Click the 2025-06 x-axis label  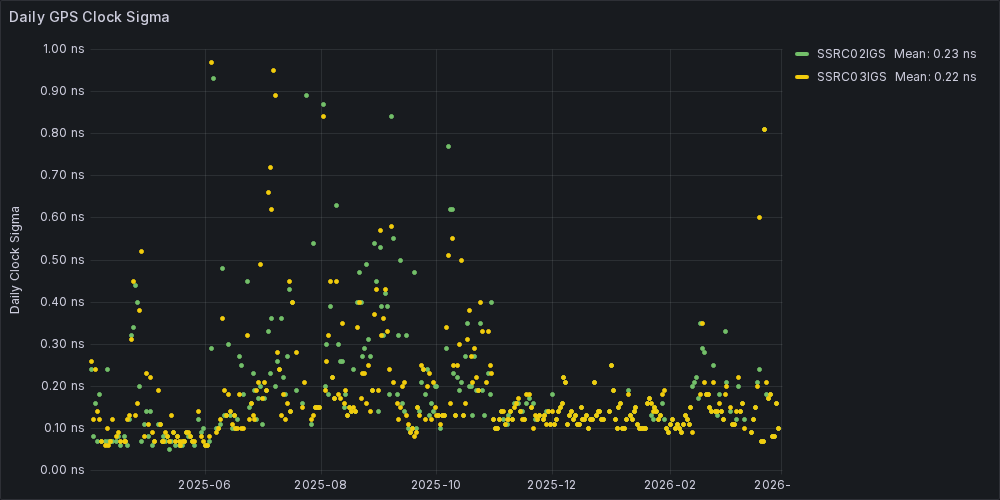(x=205, y=484)
